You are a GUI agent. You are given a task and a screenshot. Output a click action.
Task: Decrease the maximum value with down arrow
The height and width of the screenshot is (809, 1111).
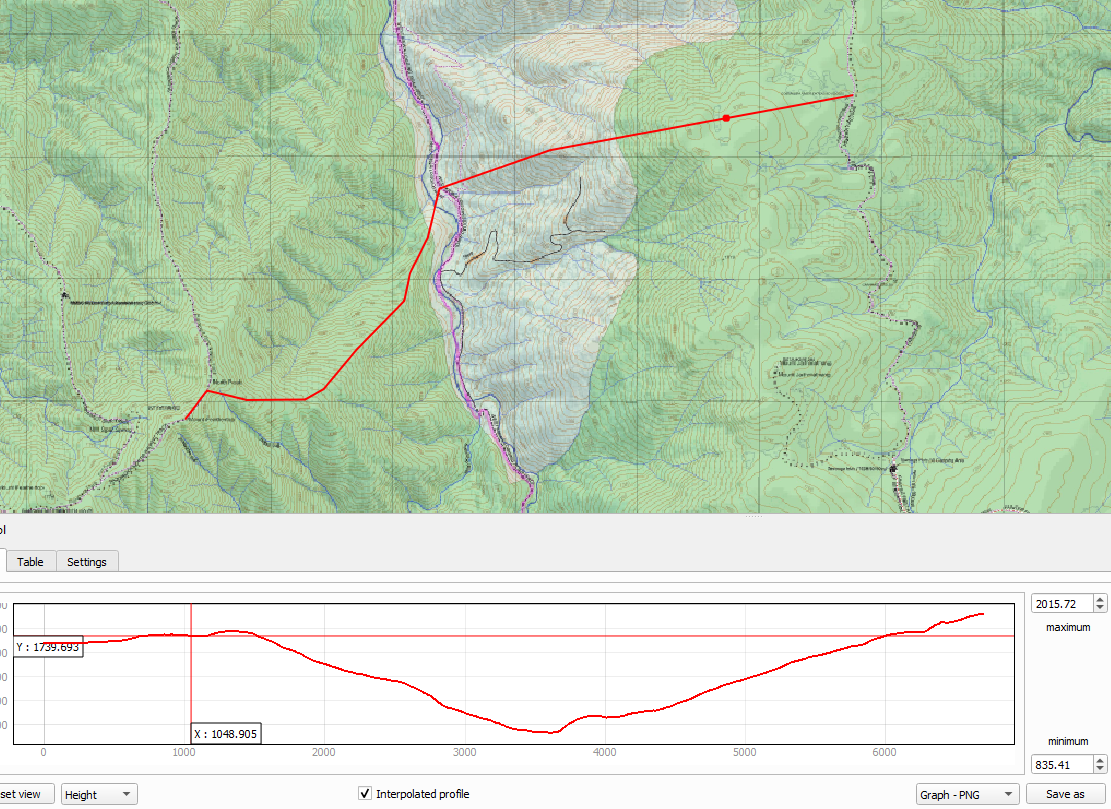pos(1100,608)
